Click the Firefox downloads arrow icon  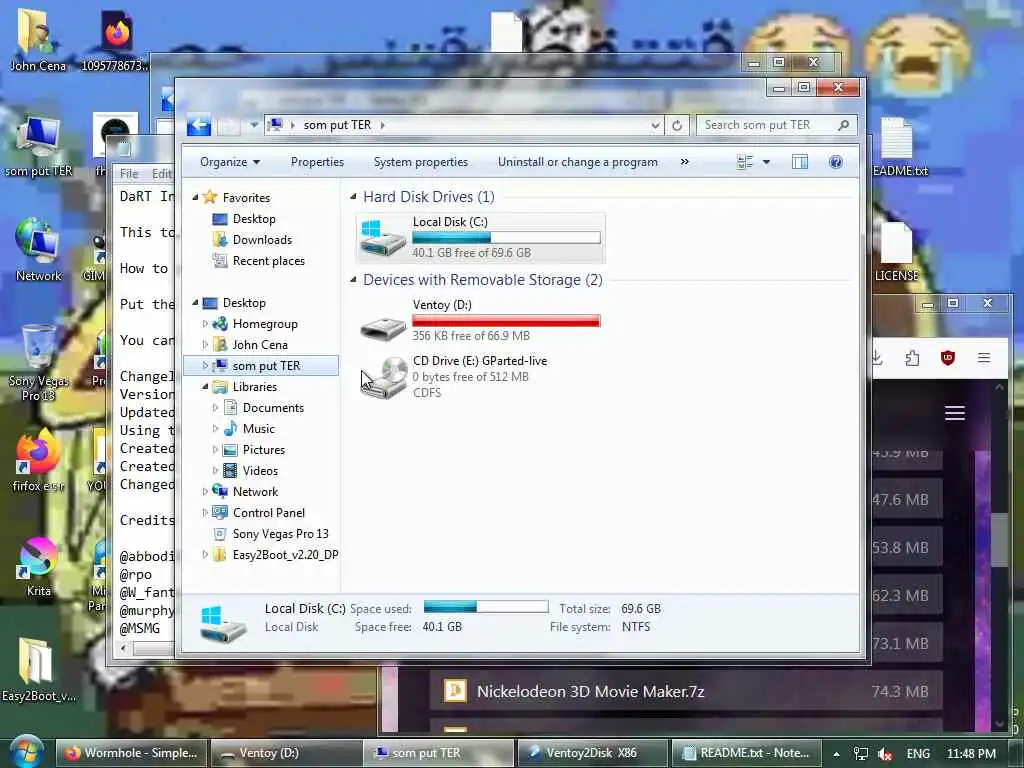coord(878,358)
